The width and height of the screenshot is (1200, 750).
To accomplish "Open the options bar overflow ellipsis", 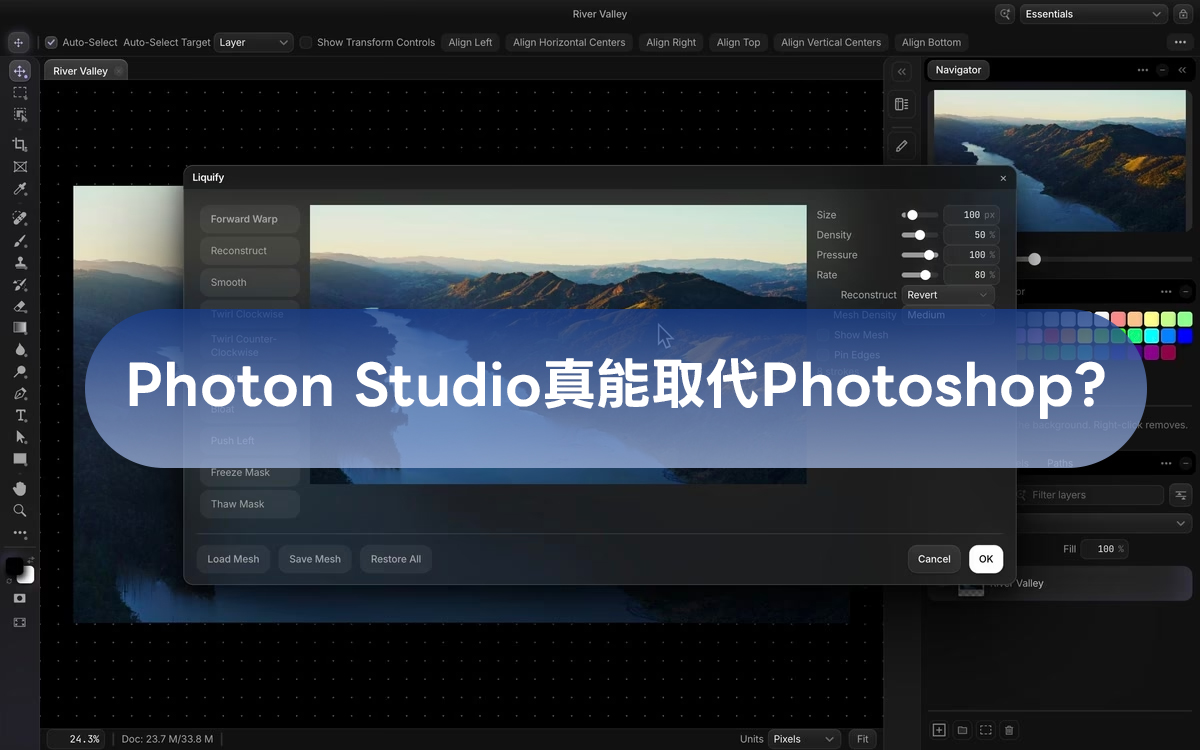I will click(1180, 42).
